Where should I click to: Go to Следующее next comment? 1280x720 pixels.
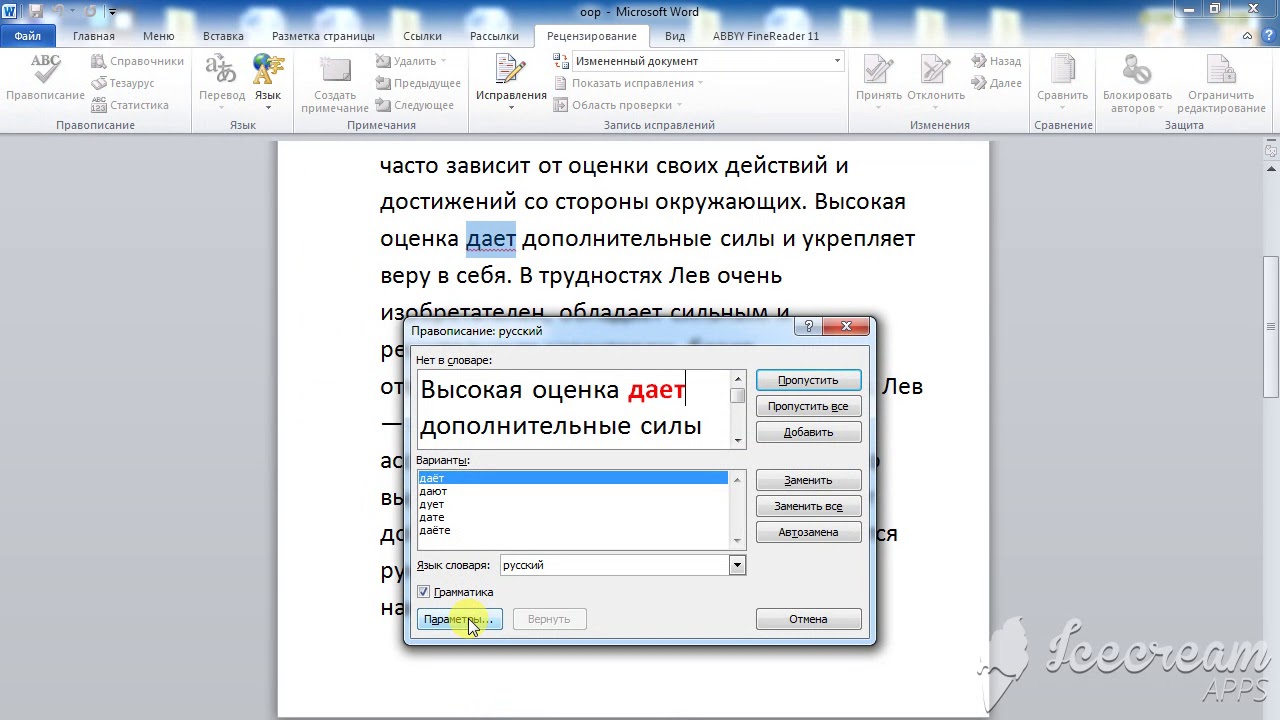pyautogui.click(x=414, y=105)
